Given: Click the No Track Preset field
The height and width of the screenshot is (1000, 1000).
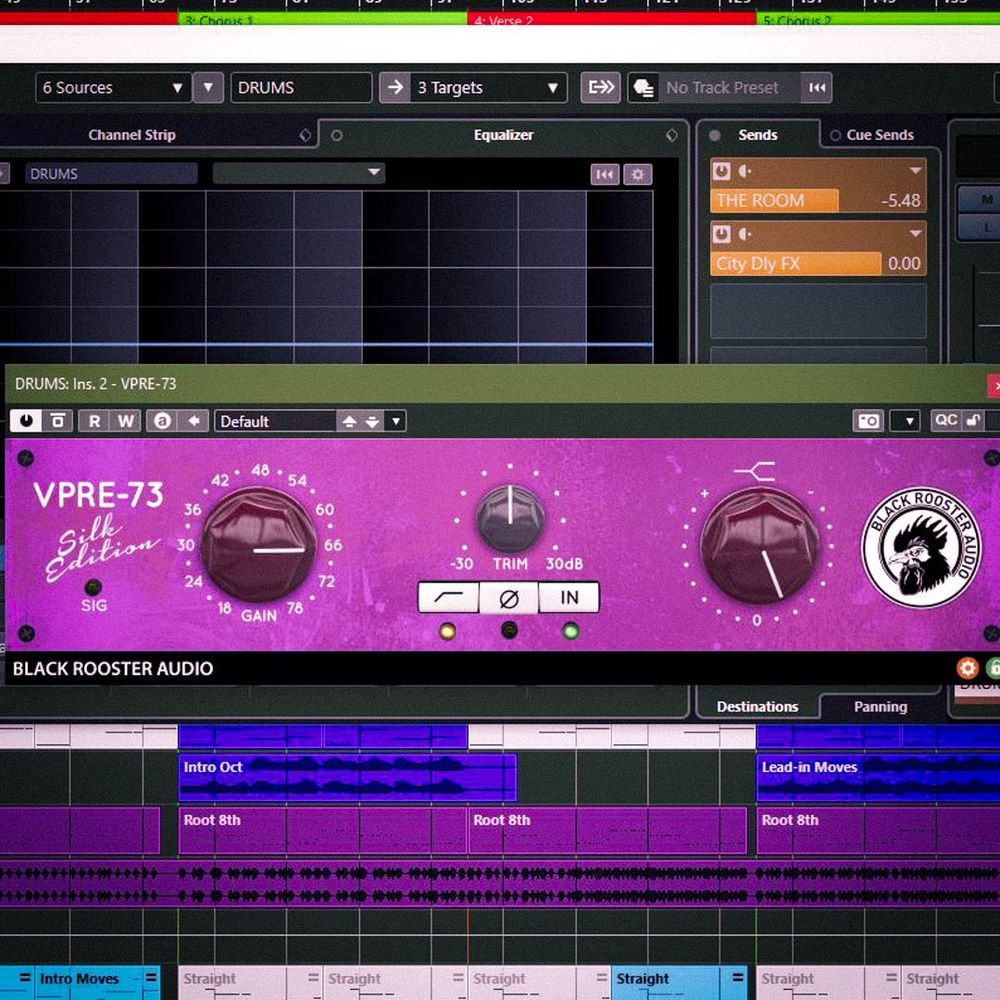Looking at the screenshot, I should click(x=730, y=87).
